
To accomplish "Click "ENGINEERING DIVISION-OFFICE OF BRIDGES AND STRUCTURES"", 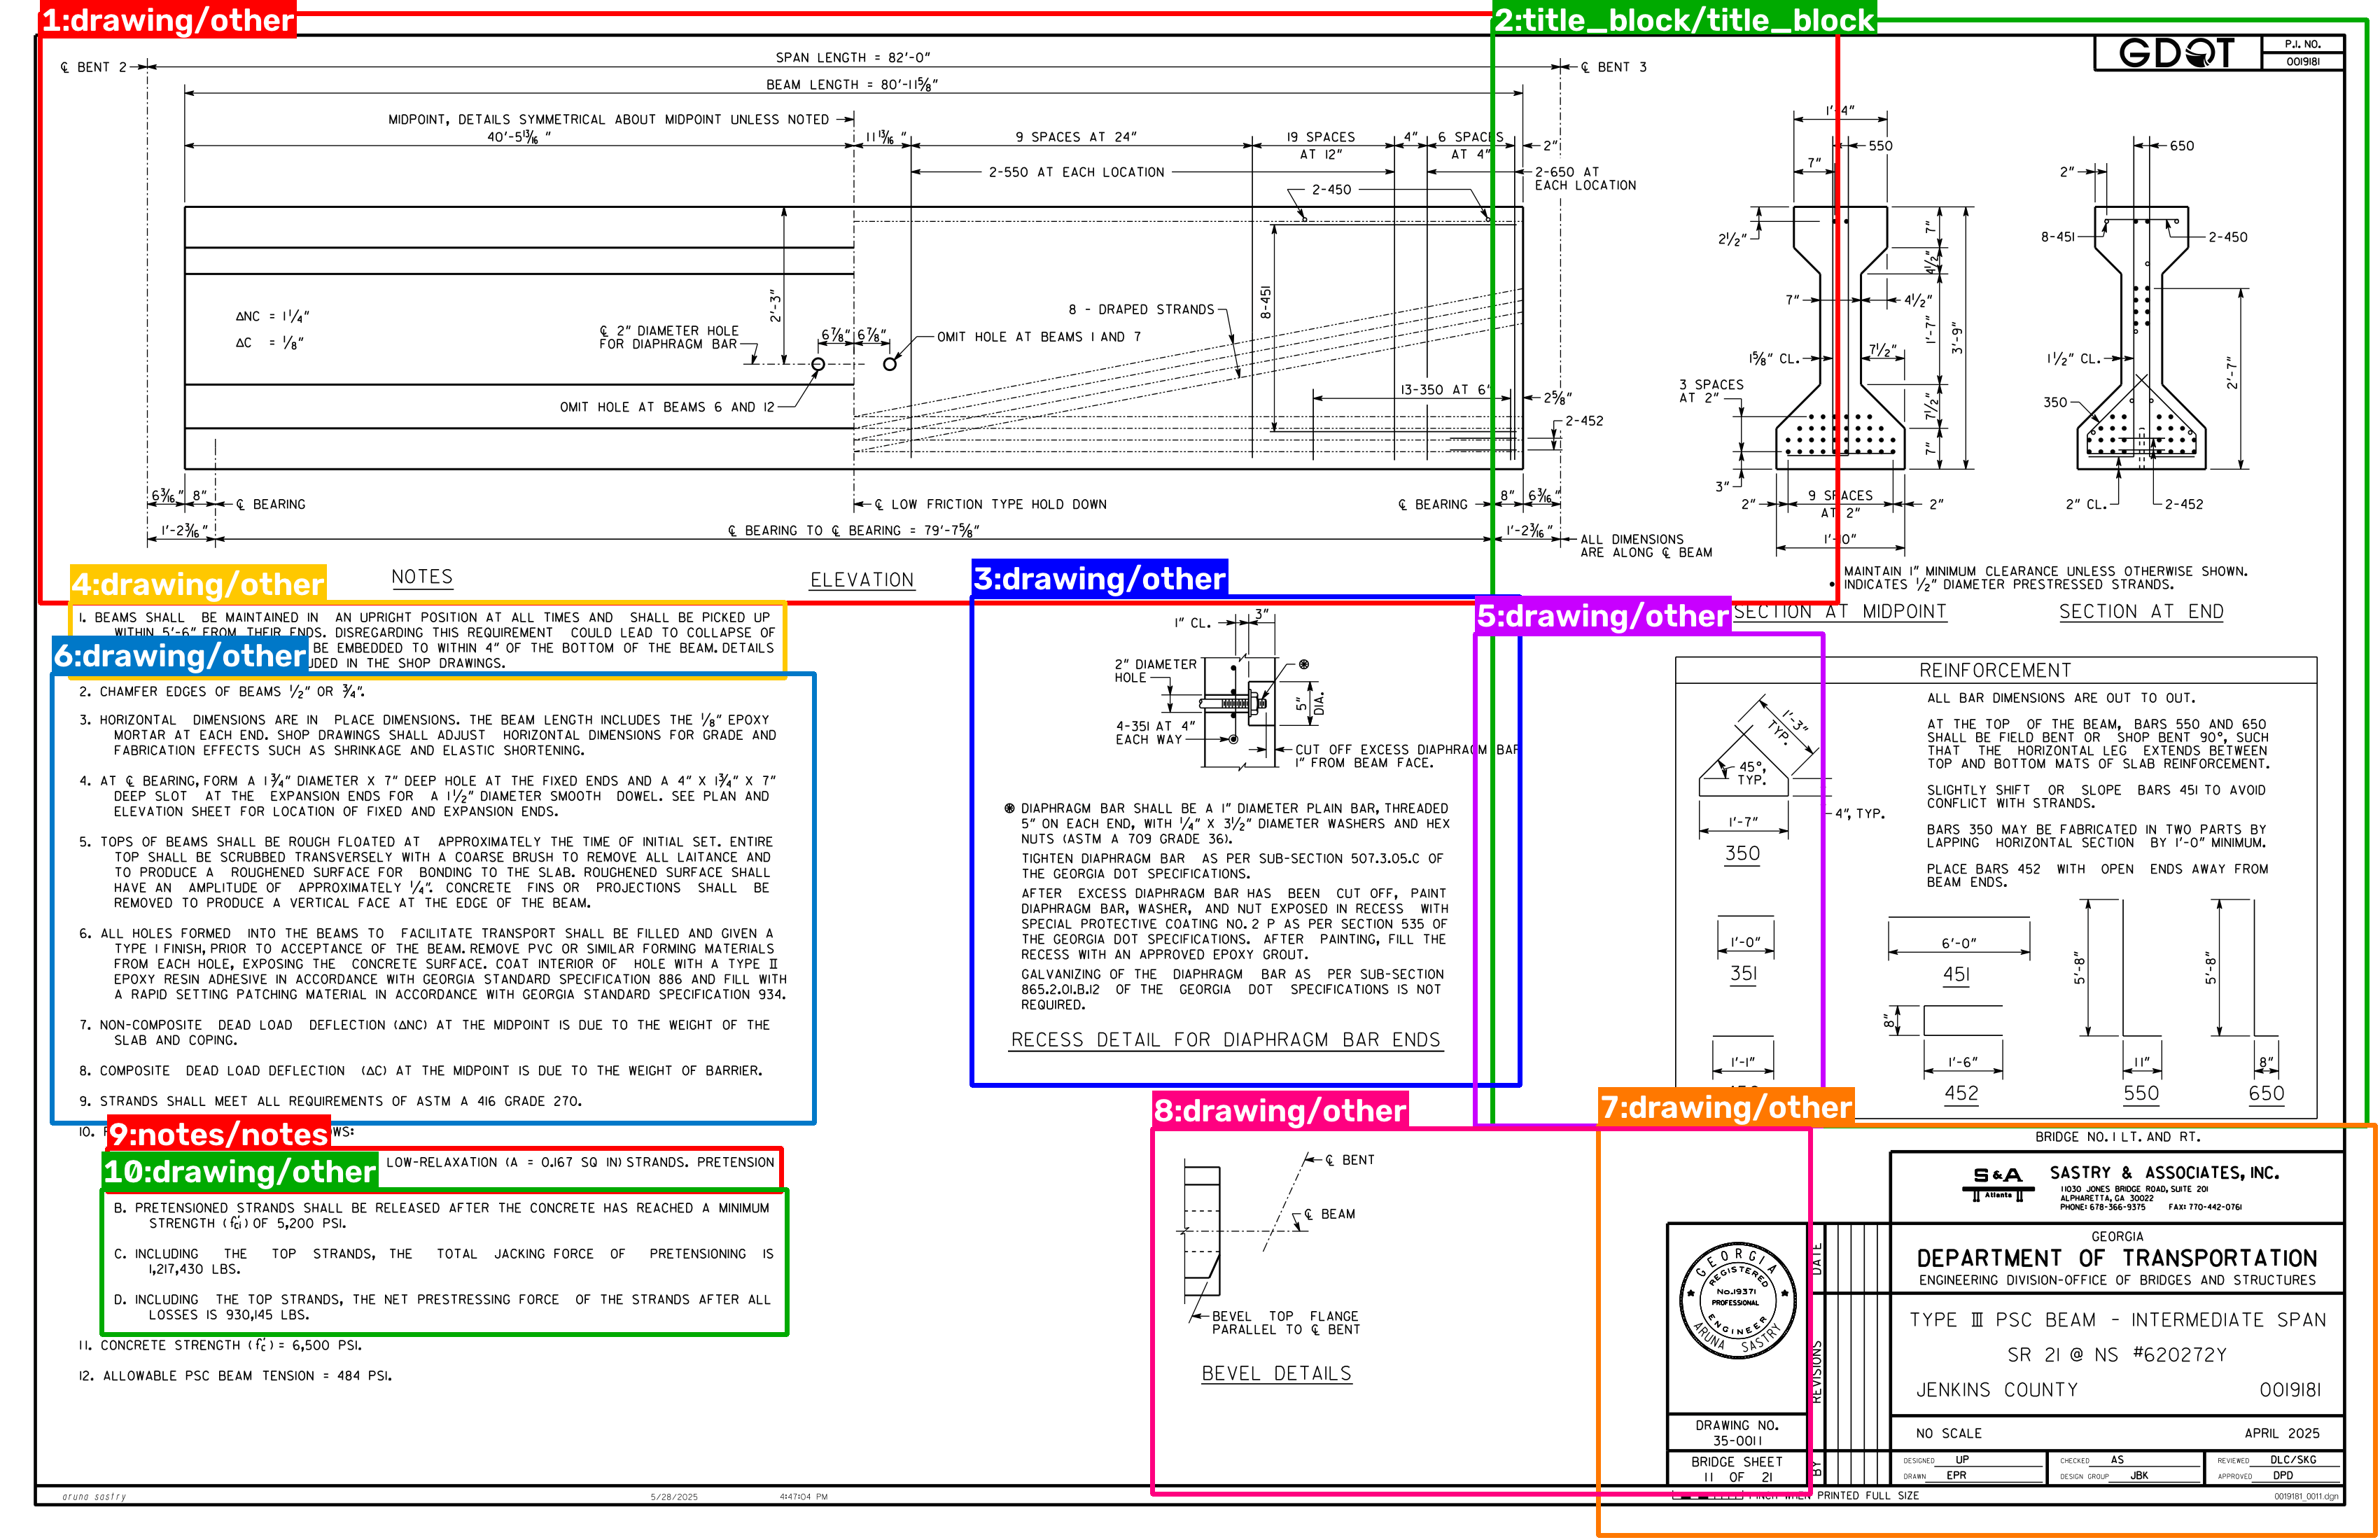I will tap(2117, 1281).
